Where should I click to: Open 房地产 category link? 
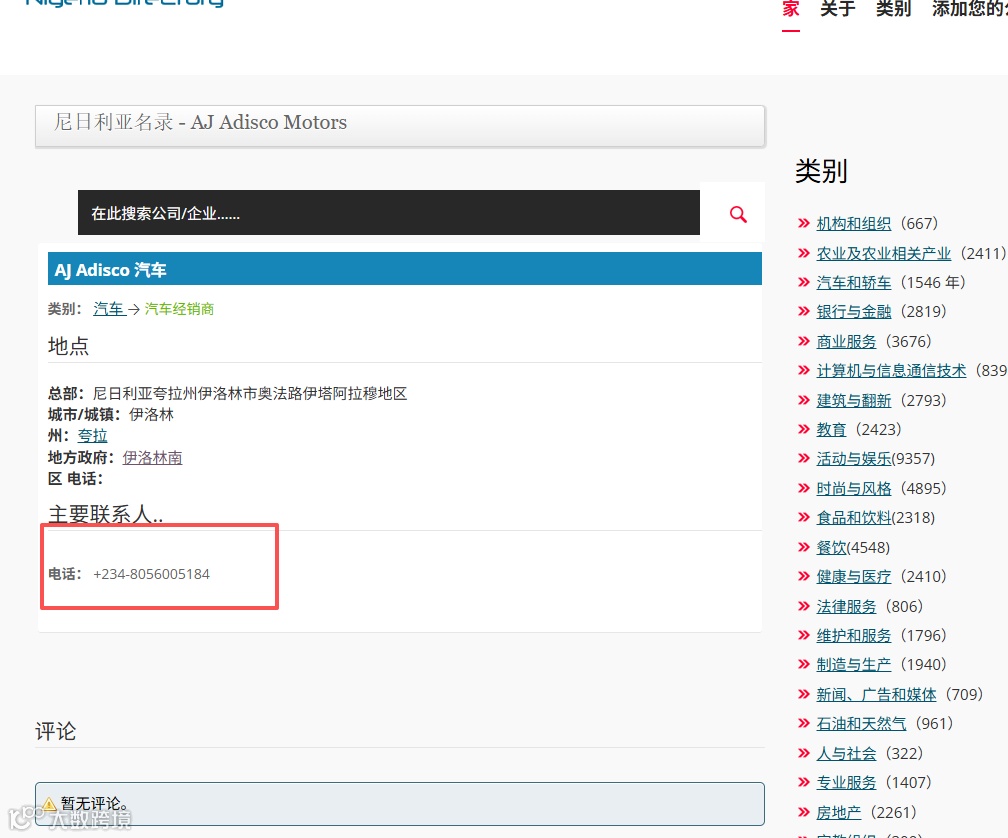[839, 812]
